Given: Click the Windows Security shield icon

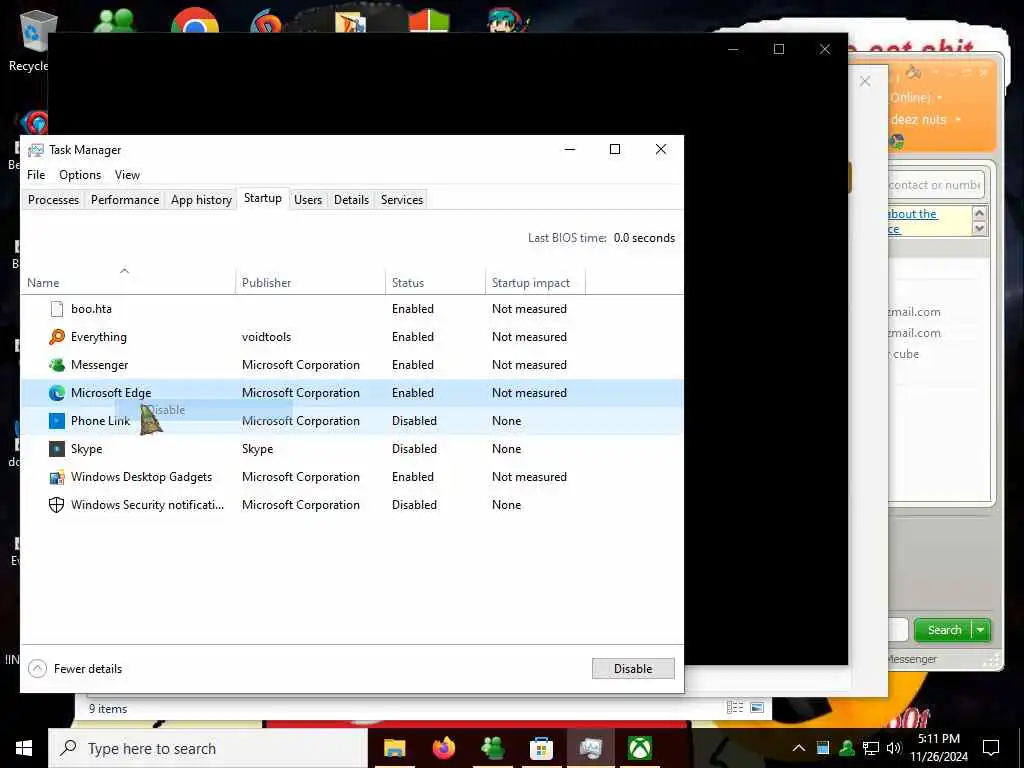Looking at the screenshot, I should click(x=57, y=505).
